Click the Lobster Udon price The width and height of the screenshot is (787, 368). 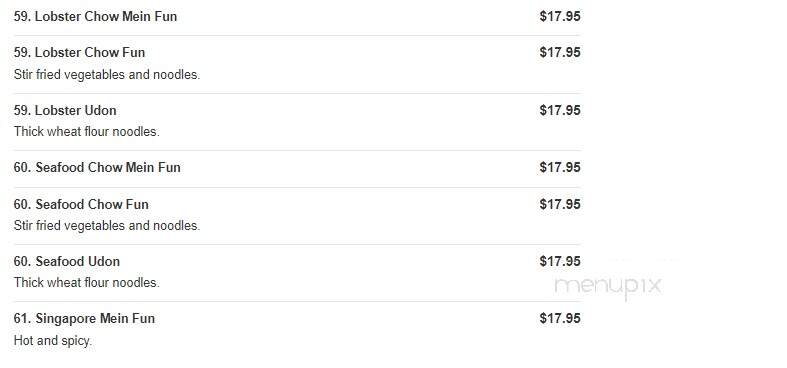click(x=560, y=110)
